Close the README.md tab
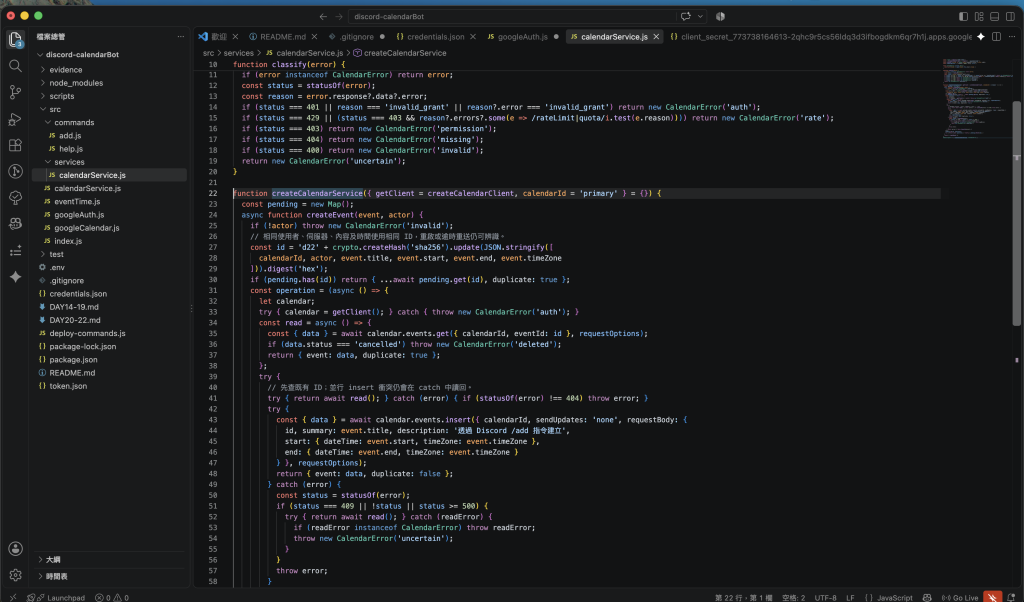 314,37
